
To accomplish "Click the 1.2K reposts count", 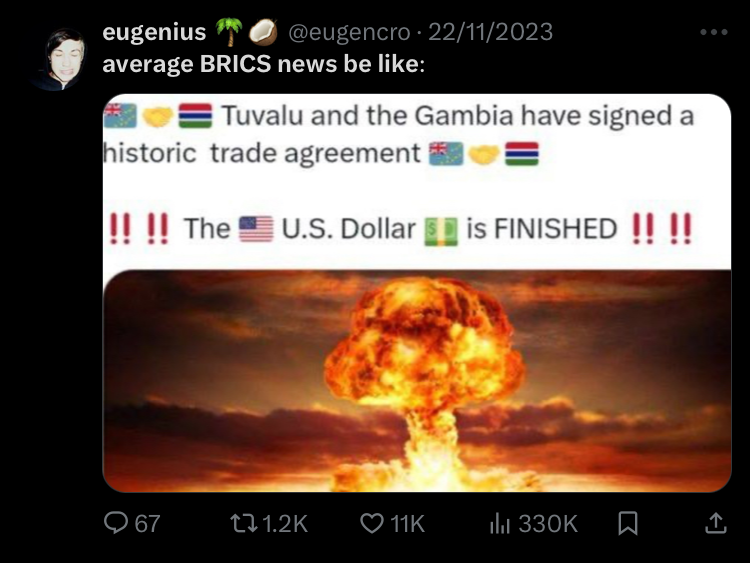I will (x=285, y=523).
